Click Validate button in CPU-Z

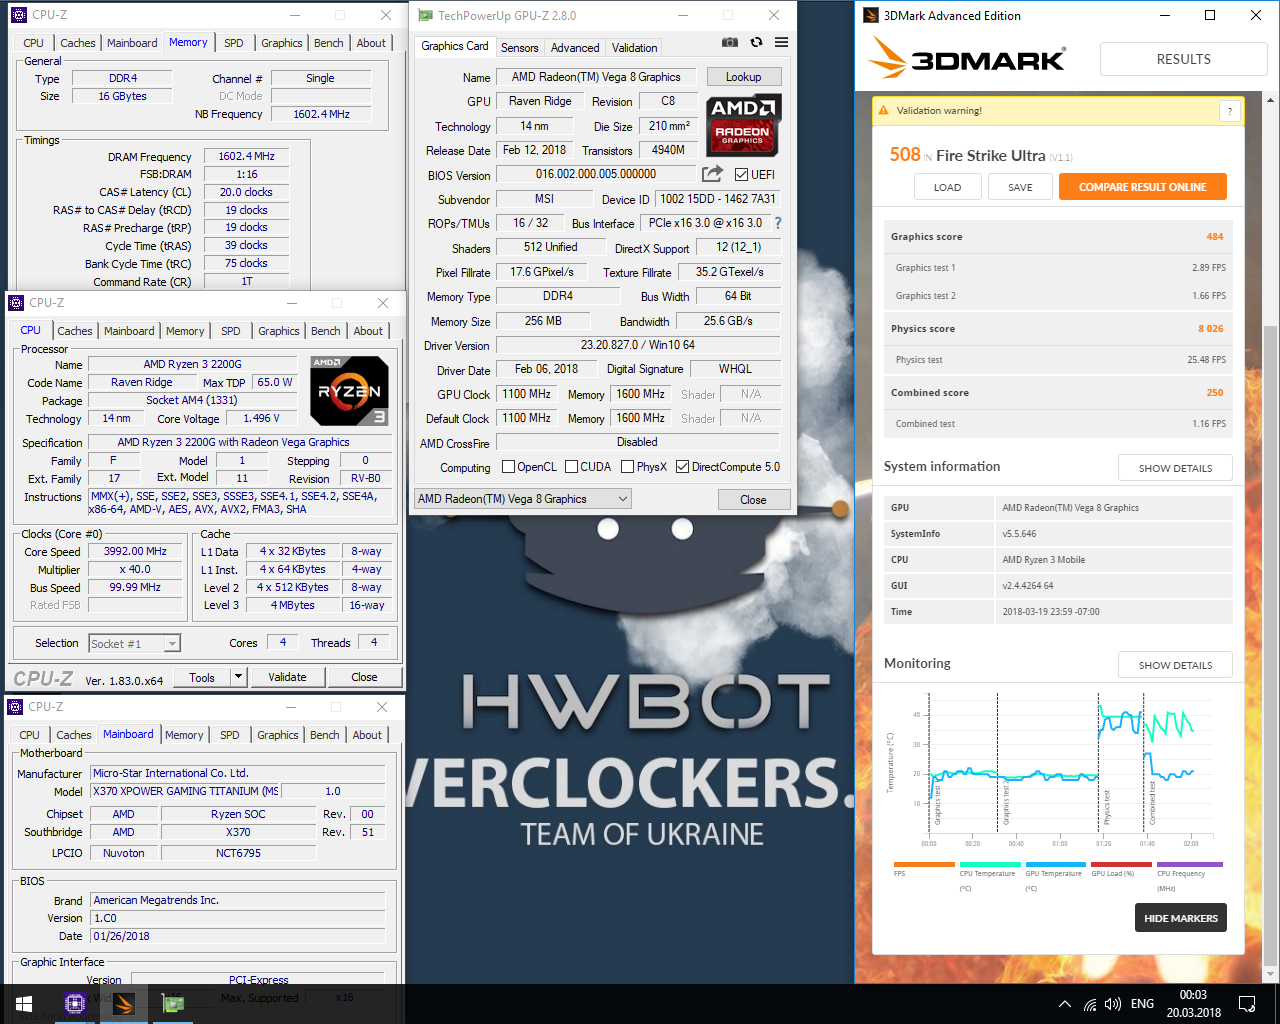287,677
